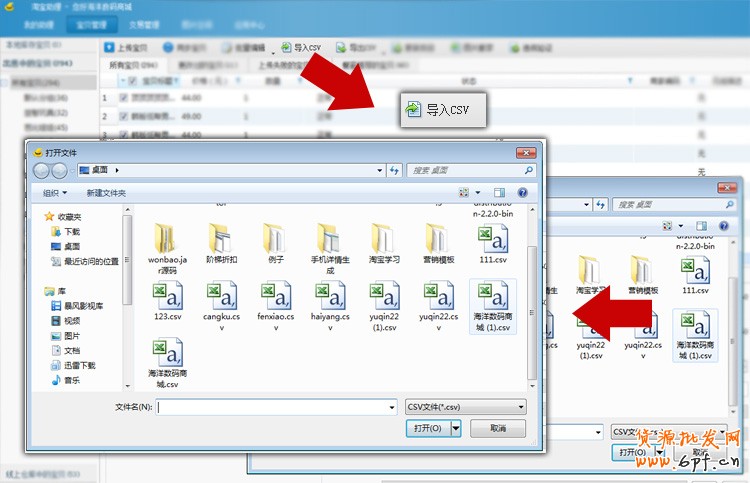Click the 新建文件夹 new folder button
This screenshot has width=750, height=483.
(106, 192)
